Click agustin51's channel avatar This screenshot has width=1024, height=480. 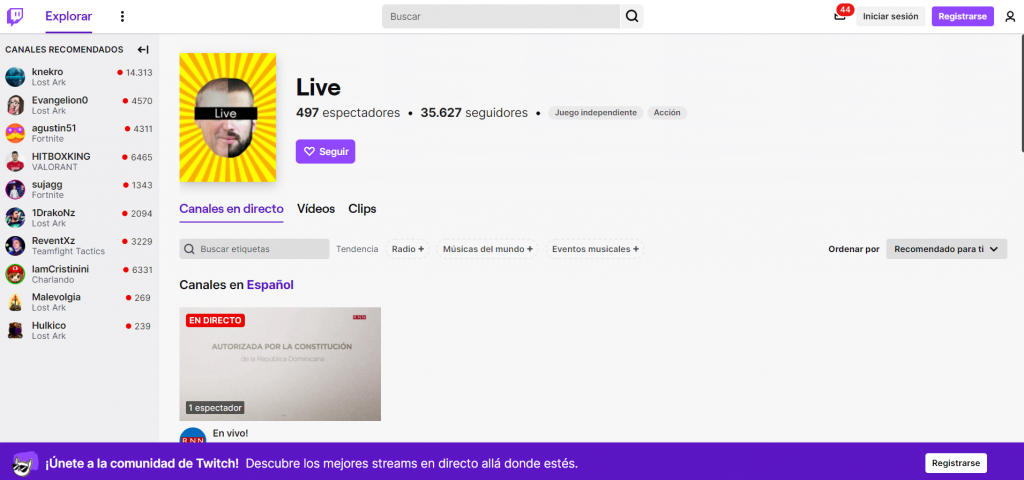click(15, 133)
